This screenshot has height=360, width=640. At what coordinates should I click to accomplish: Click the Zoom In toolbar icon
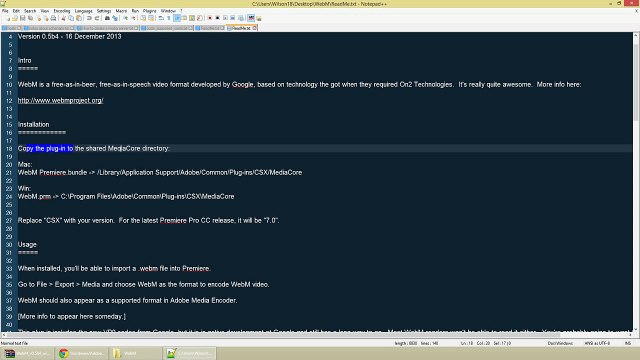(x=126, y=18)
